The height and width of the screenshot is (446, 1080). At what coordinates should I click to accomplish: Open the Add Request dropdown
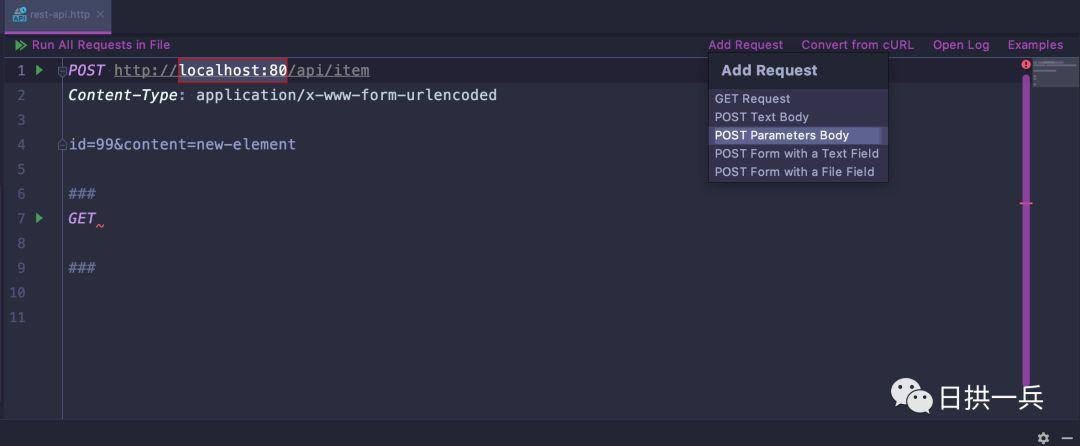click(x=745, y=45)
